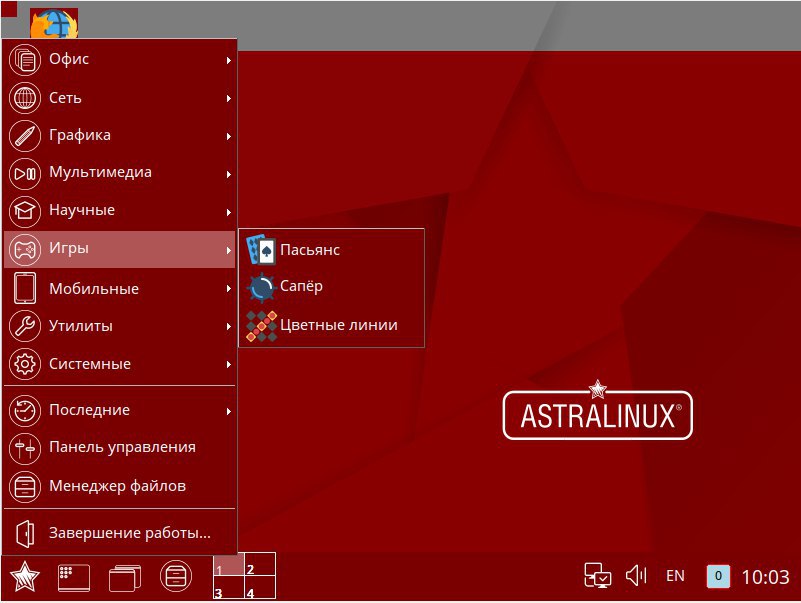Open the Мобильные menu category
The height and width of the screenshot is (603, 801).
(x=120, y=288)
